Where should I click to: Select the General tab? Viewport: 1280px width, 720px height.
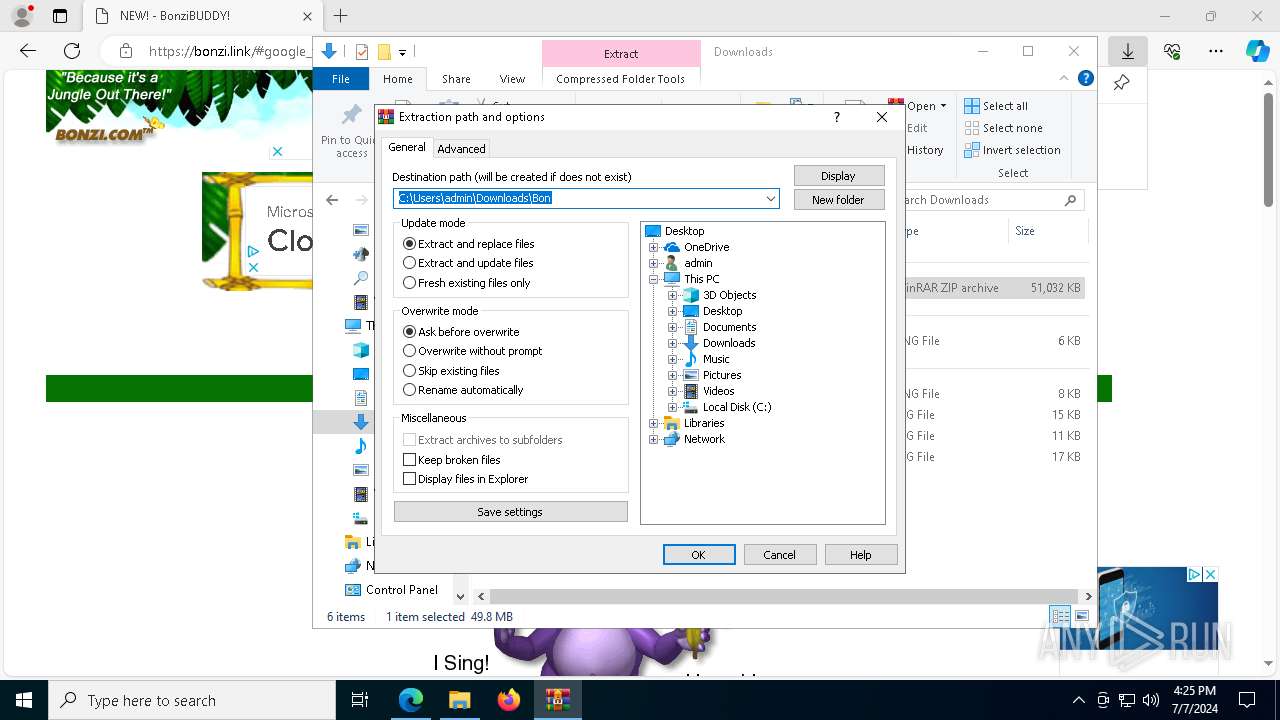[x=407, y=147]
